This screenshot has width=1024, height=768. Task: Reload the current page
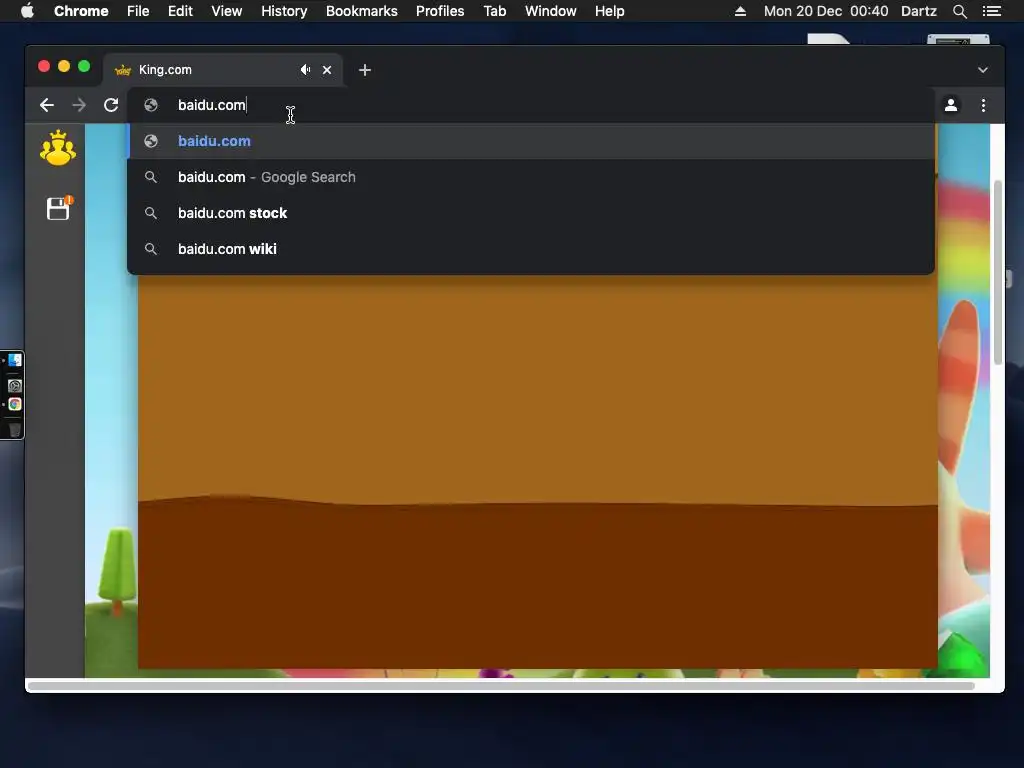point(111,105)
